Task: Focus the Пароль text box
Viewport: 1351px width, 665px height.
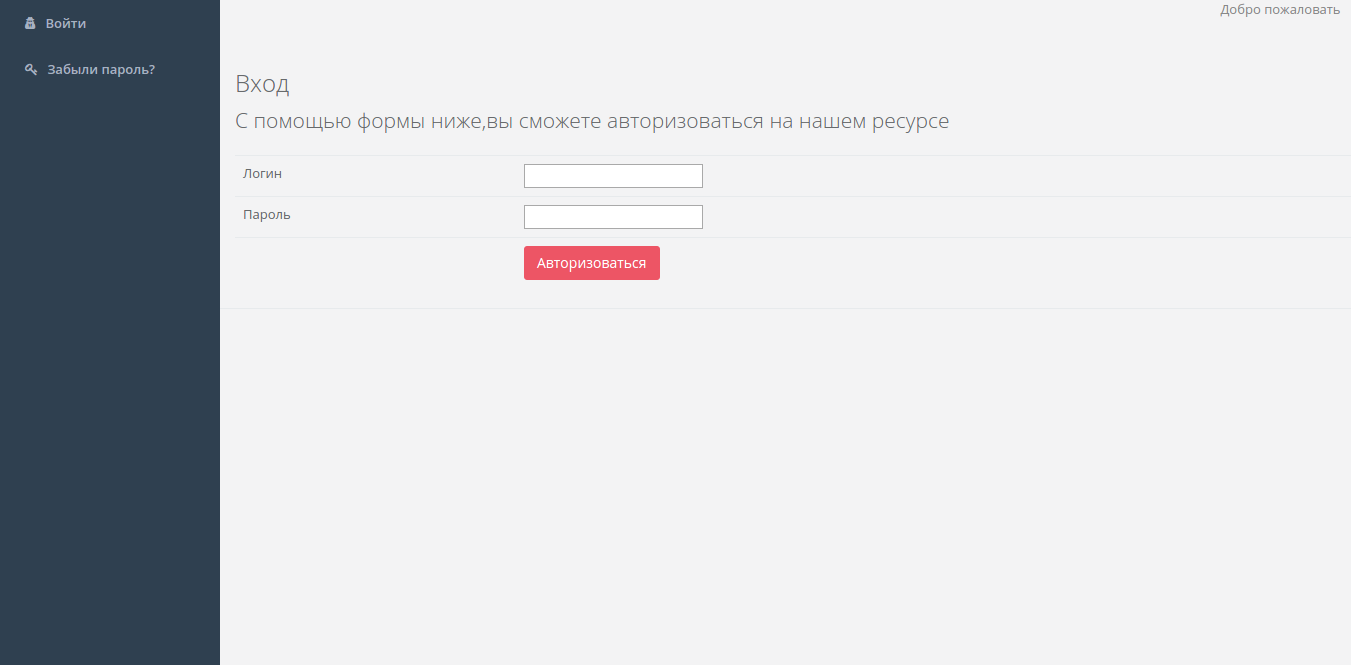Action: point(612,216)
